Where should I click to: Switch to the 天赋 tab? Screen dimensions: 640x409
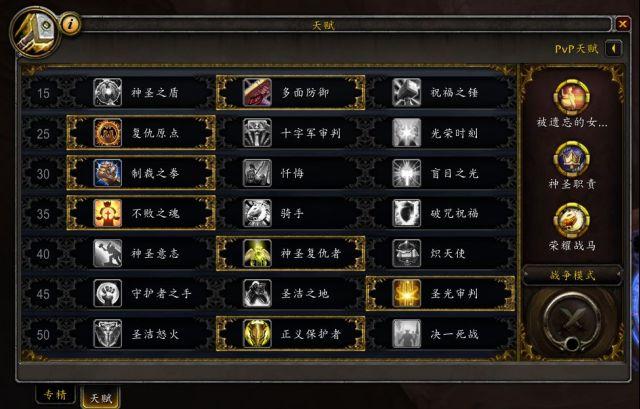click(100, 397)
